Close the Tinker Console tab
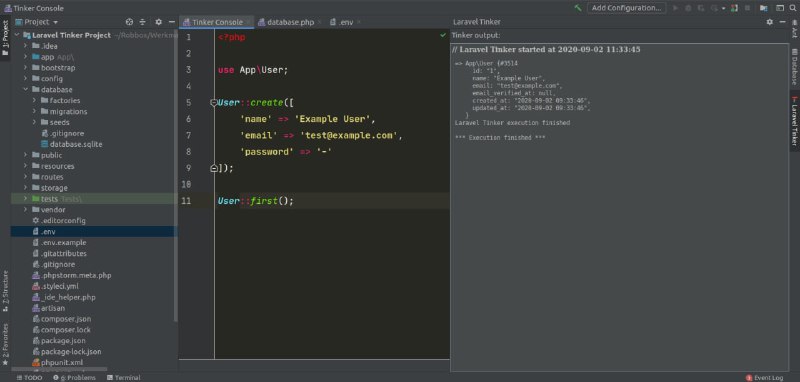Screen dimensions: 800x382 pyautogui.click(x=248, y=22)
